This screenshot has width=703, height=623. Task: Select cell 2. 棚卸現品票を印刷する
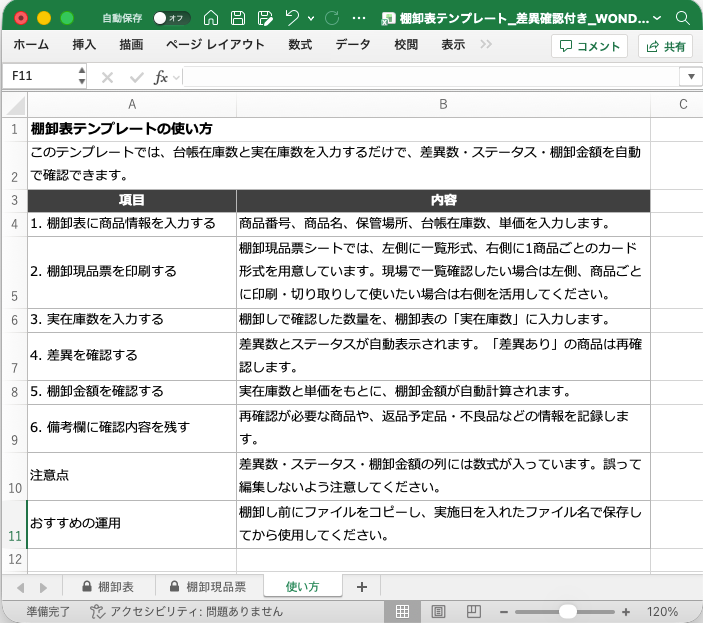click(x=132, y=272)
